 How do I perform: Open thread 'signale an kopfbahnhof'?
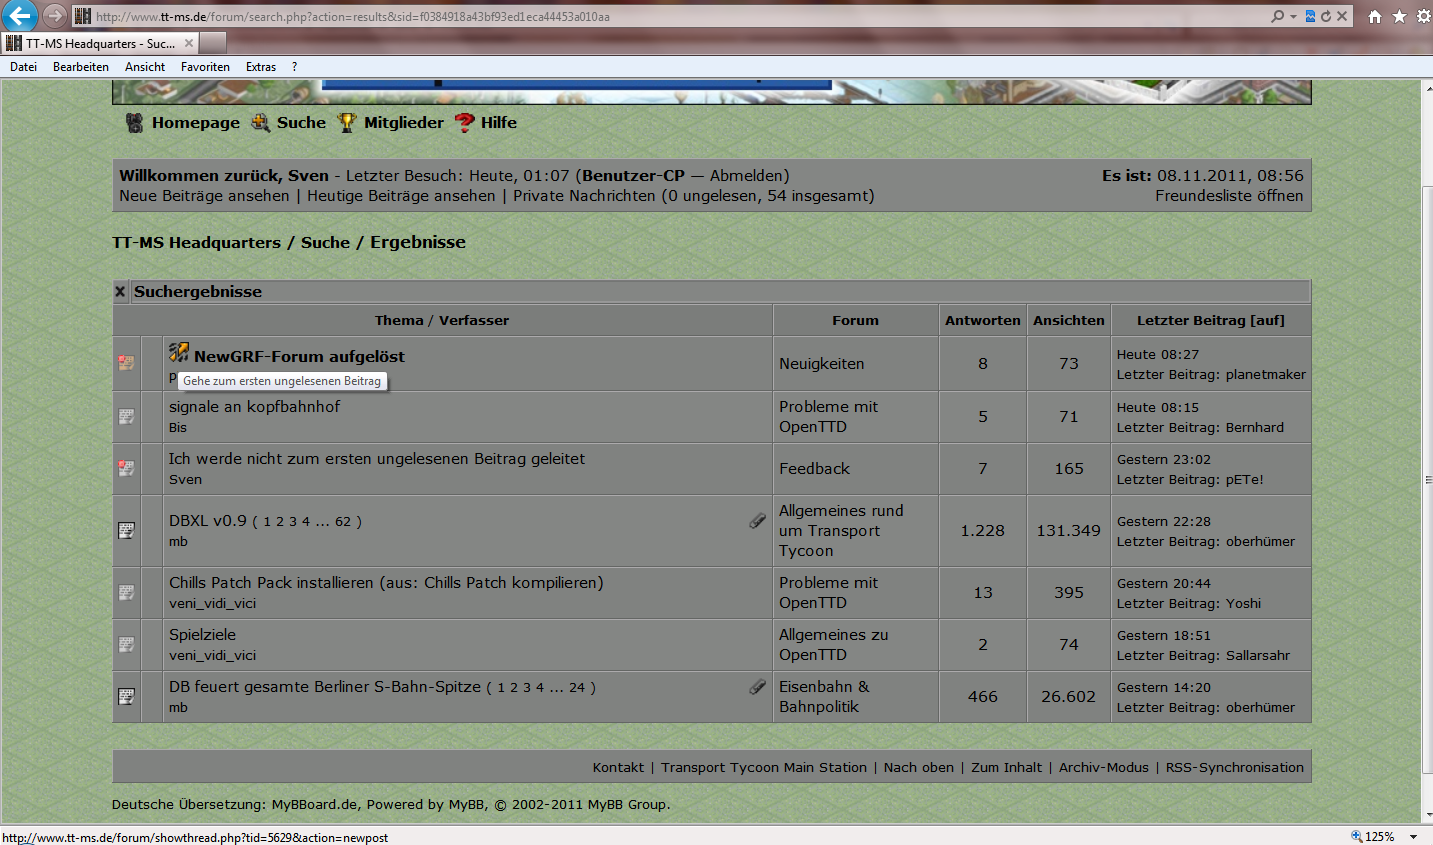[254, 407]
